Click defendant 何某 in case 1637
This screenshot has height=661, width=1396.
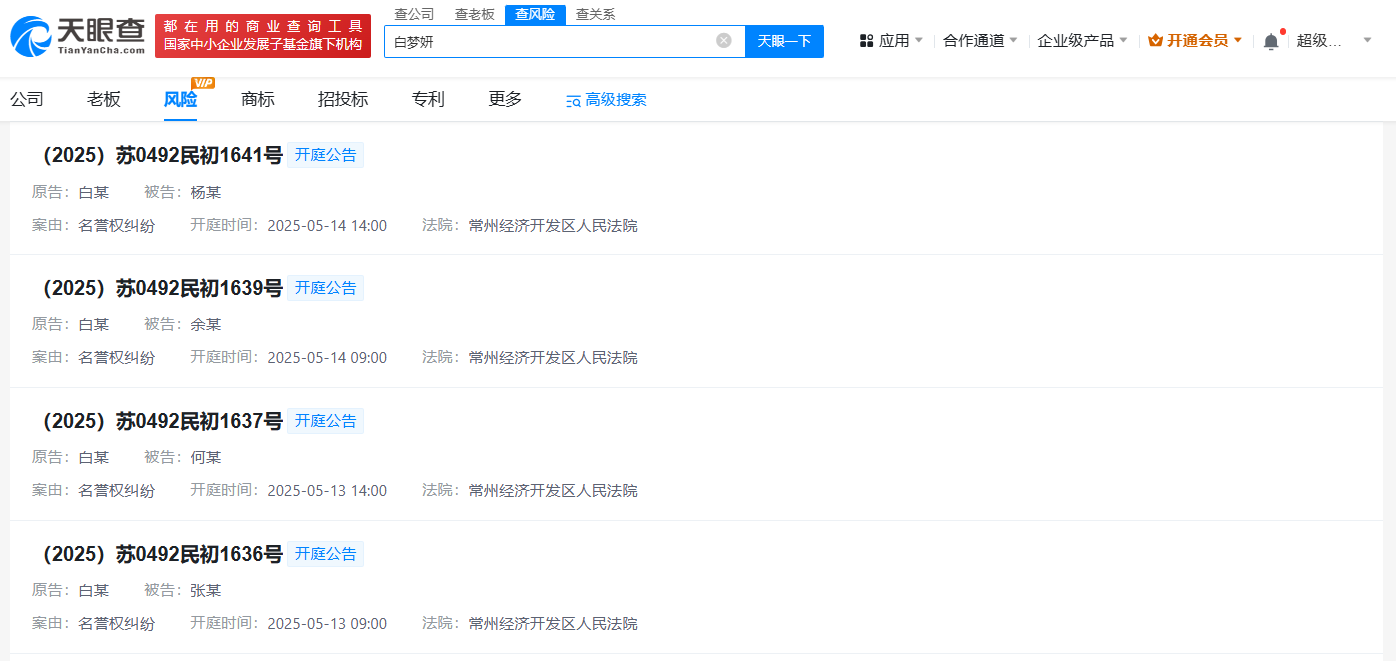point(206,457)
